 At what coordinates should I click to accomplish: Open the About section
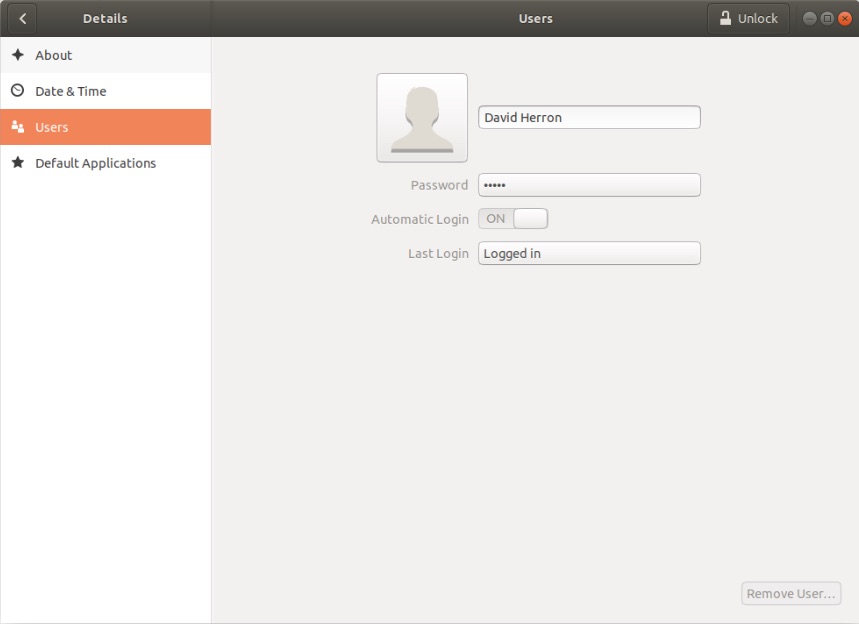pyautogui.click(x=106, y=55)
